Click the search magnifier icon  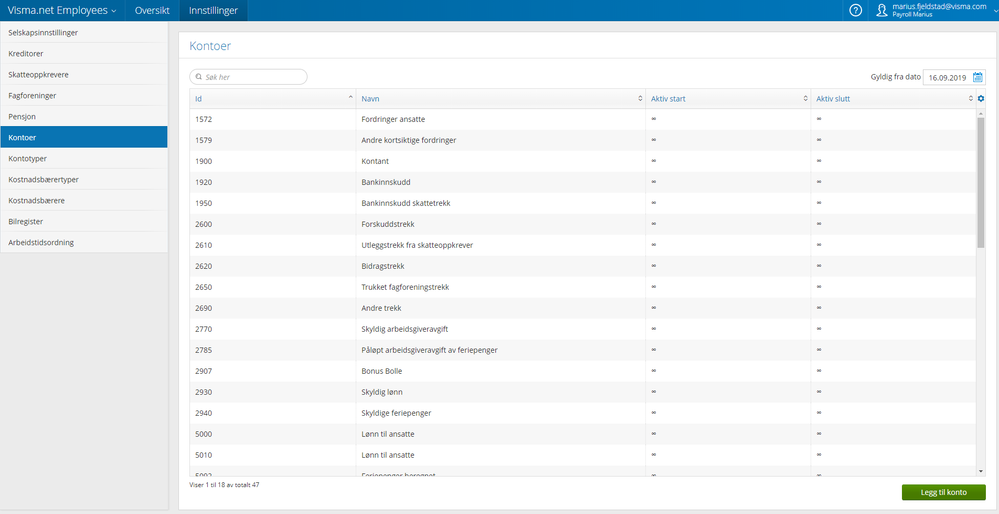click(x=198, y=77)
